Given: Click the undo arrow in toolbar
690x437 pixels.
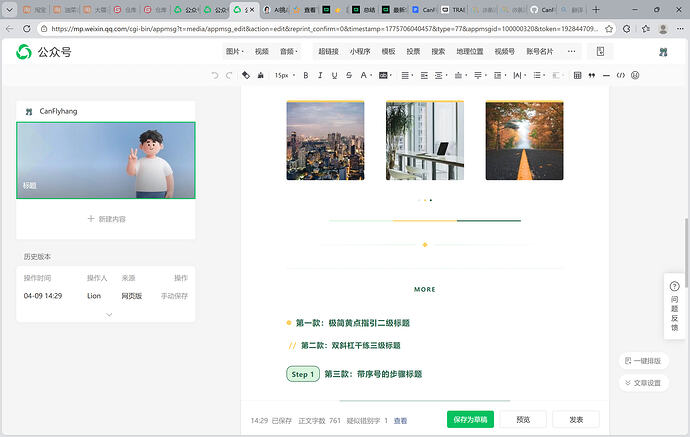Looking at the screenshot, I should [216, 75].
